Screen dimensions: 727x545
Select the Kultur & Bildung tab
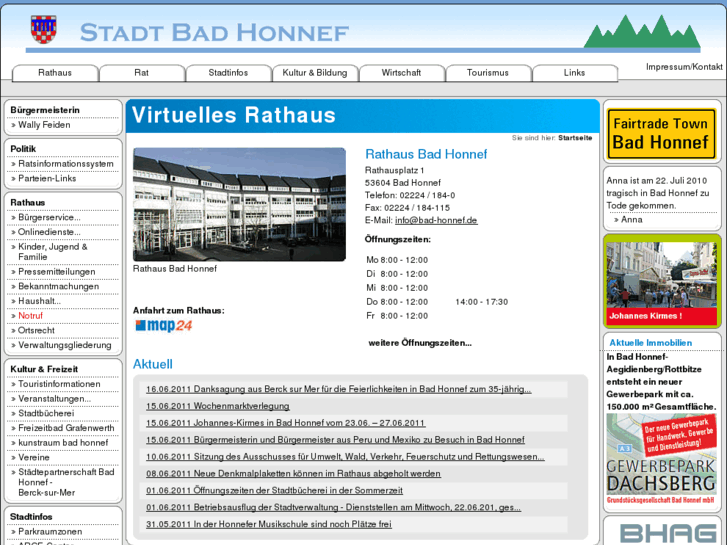[315, 73]
